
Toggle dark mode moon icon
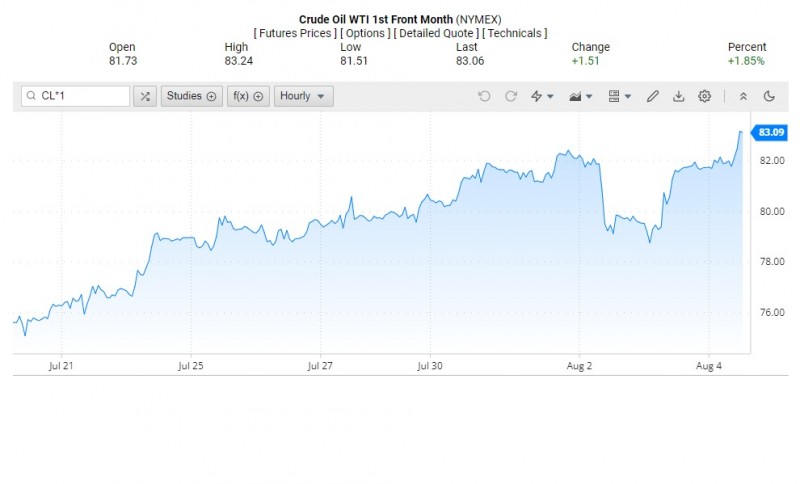click(x=769, y=96)
